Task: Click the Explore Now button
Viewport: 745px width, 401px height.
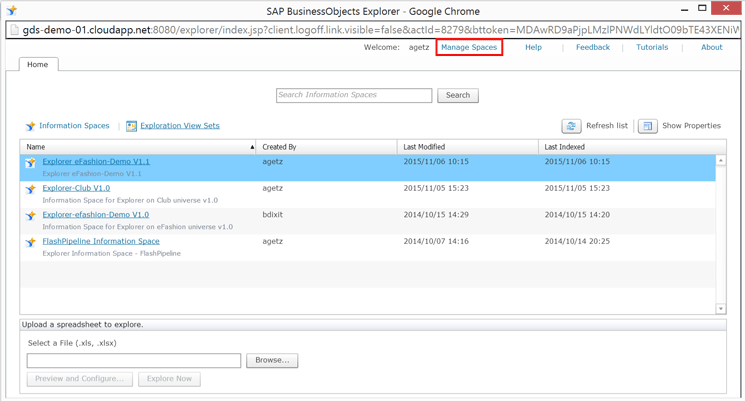Action: coord(169,379)
